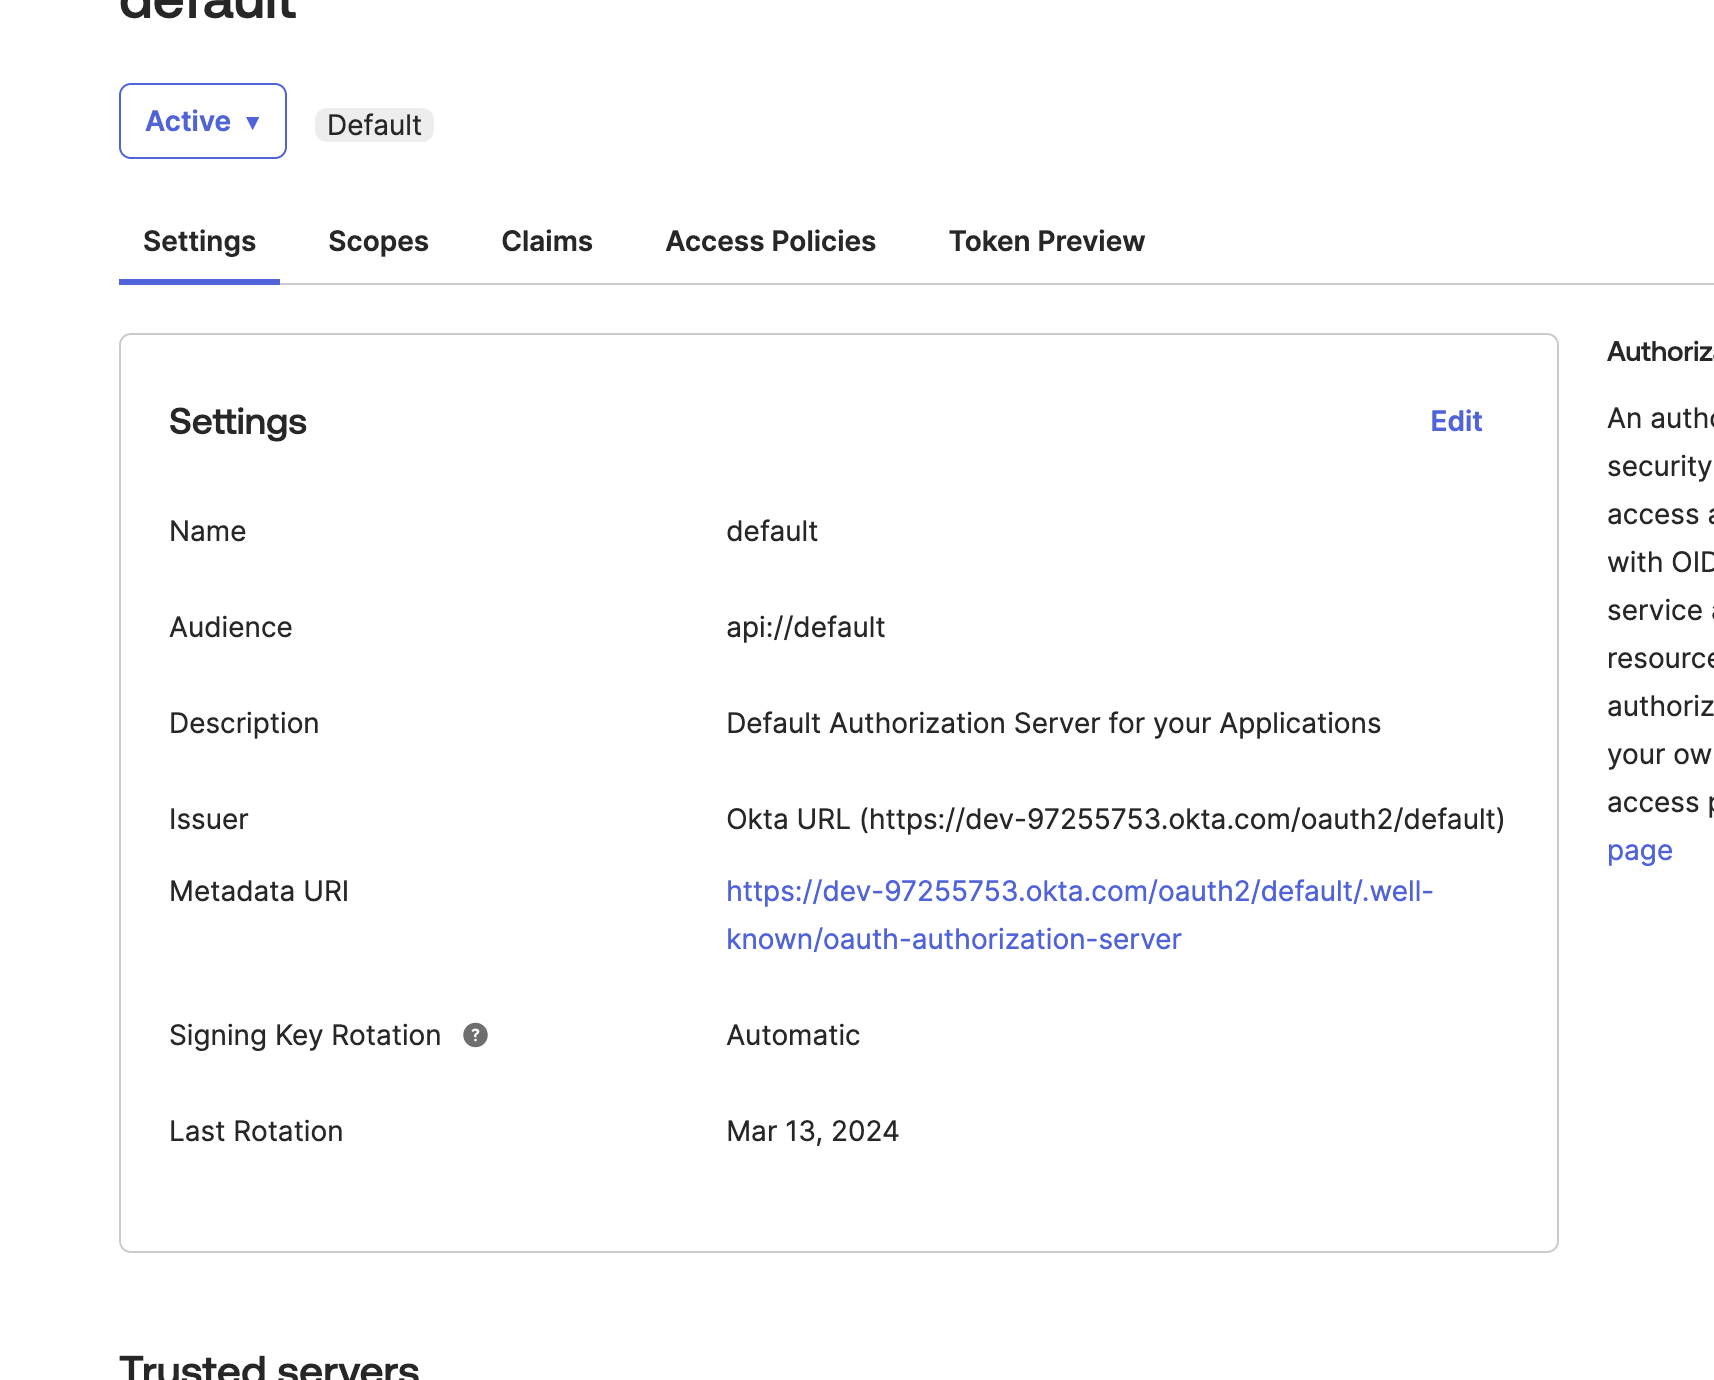
Task: Click the Audience label
Action: point(231,627)
